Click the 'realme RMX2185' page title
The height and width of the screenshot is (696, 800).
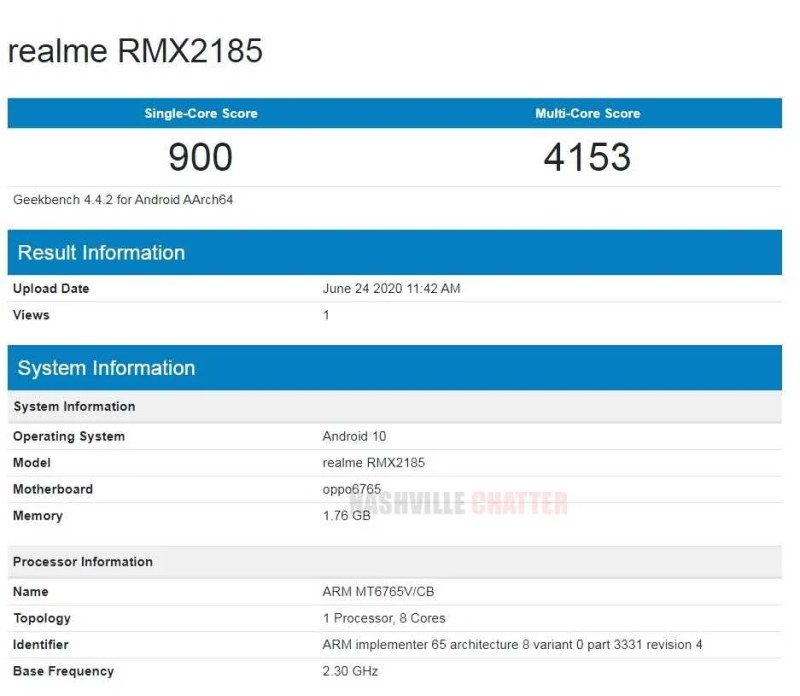tap(135, 51)
